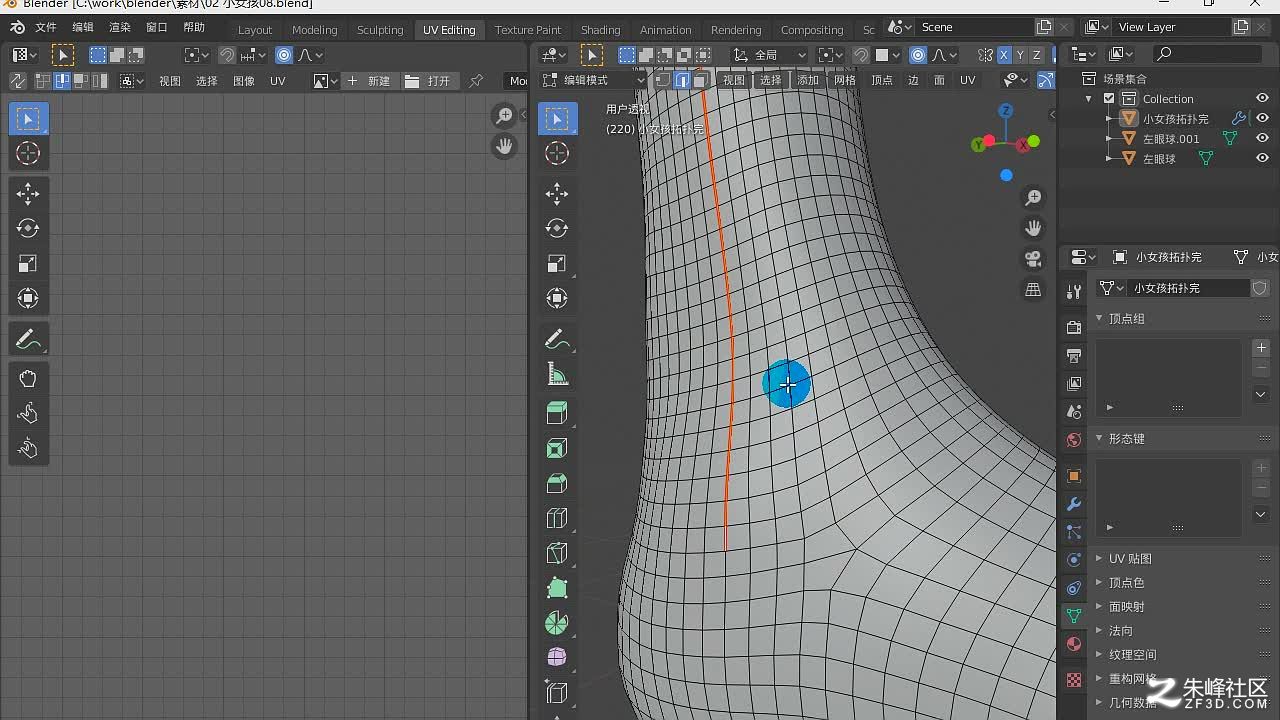
Task: Select the Rotate tool in 3D viewport
Action: pyautogui.click(x=557, y=228)
